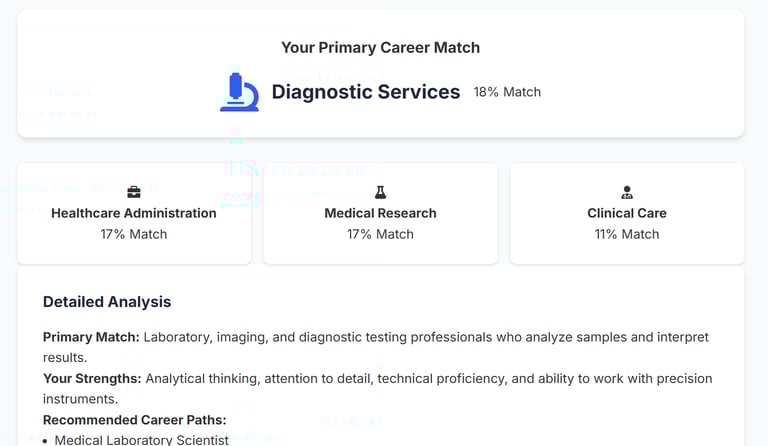Viewport: 768px width, 446px height.
Task: Click 17% Match under Medical Research
Action: click(380, 234)
